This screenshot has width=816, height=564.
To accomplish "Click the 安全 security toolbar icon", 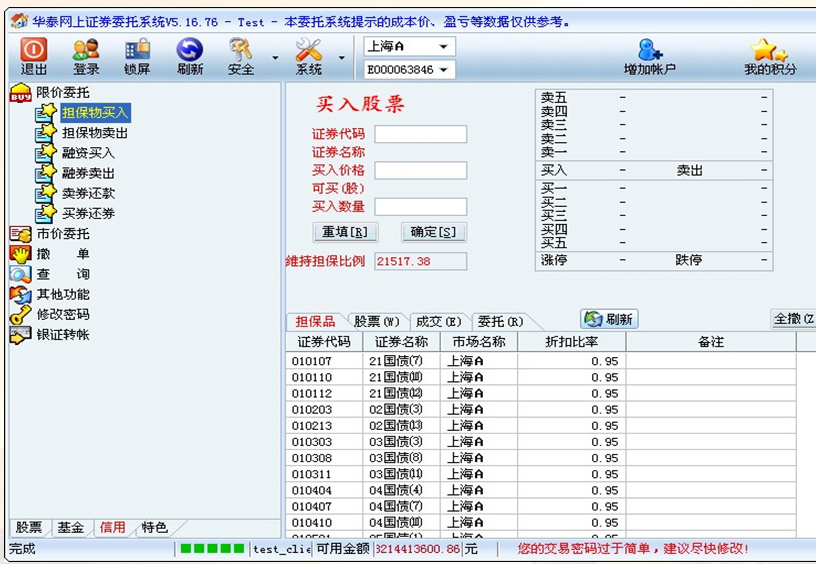I will coord(240,56).
